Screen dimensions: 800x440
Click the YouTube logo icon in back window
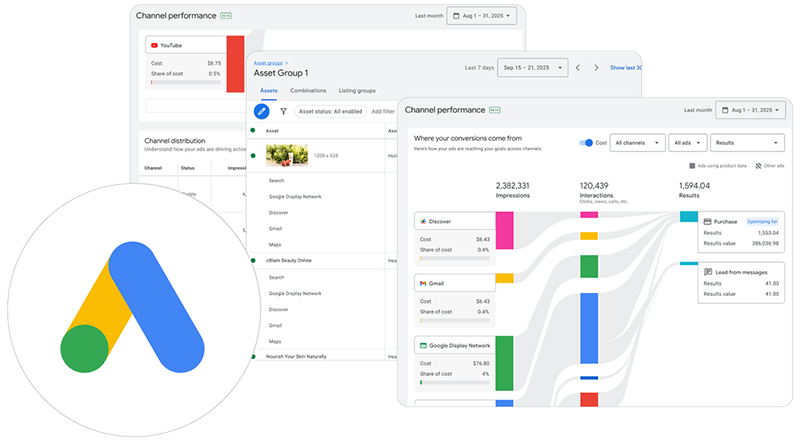pos(154,45)
